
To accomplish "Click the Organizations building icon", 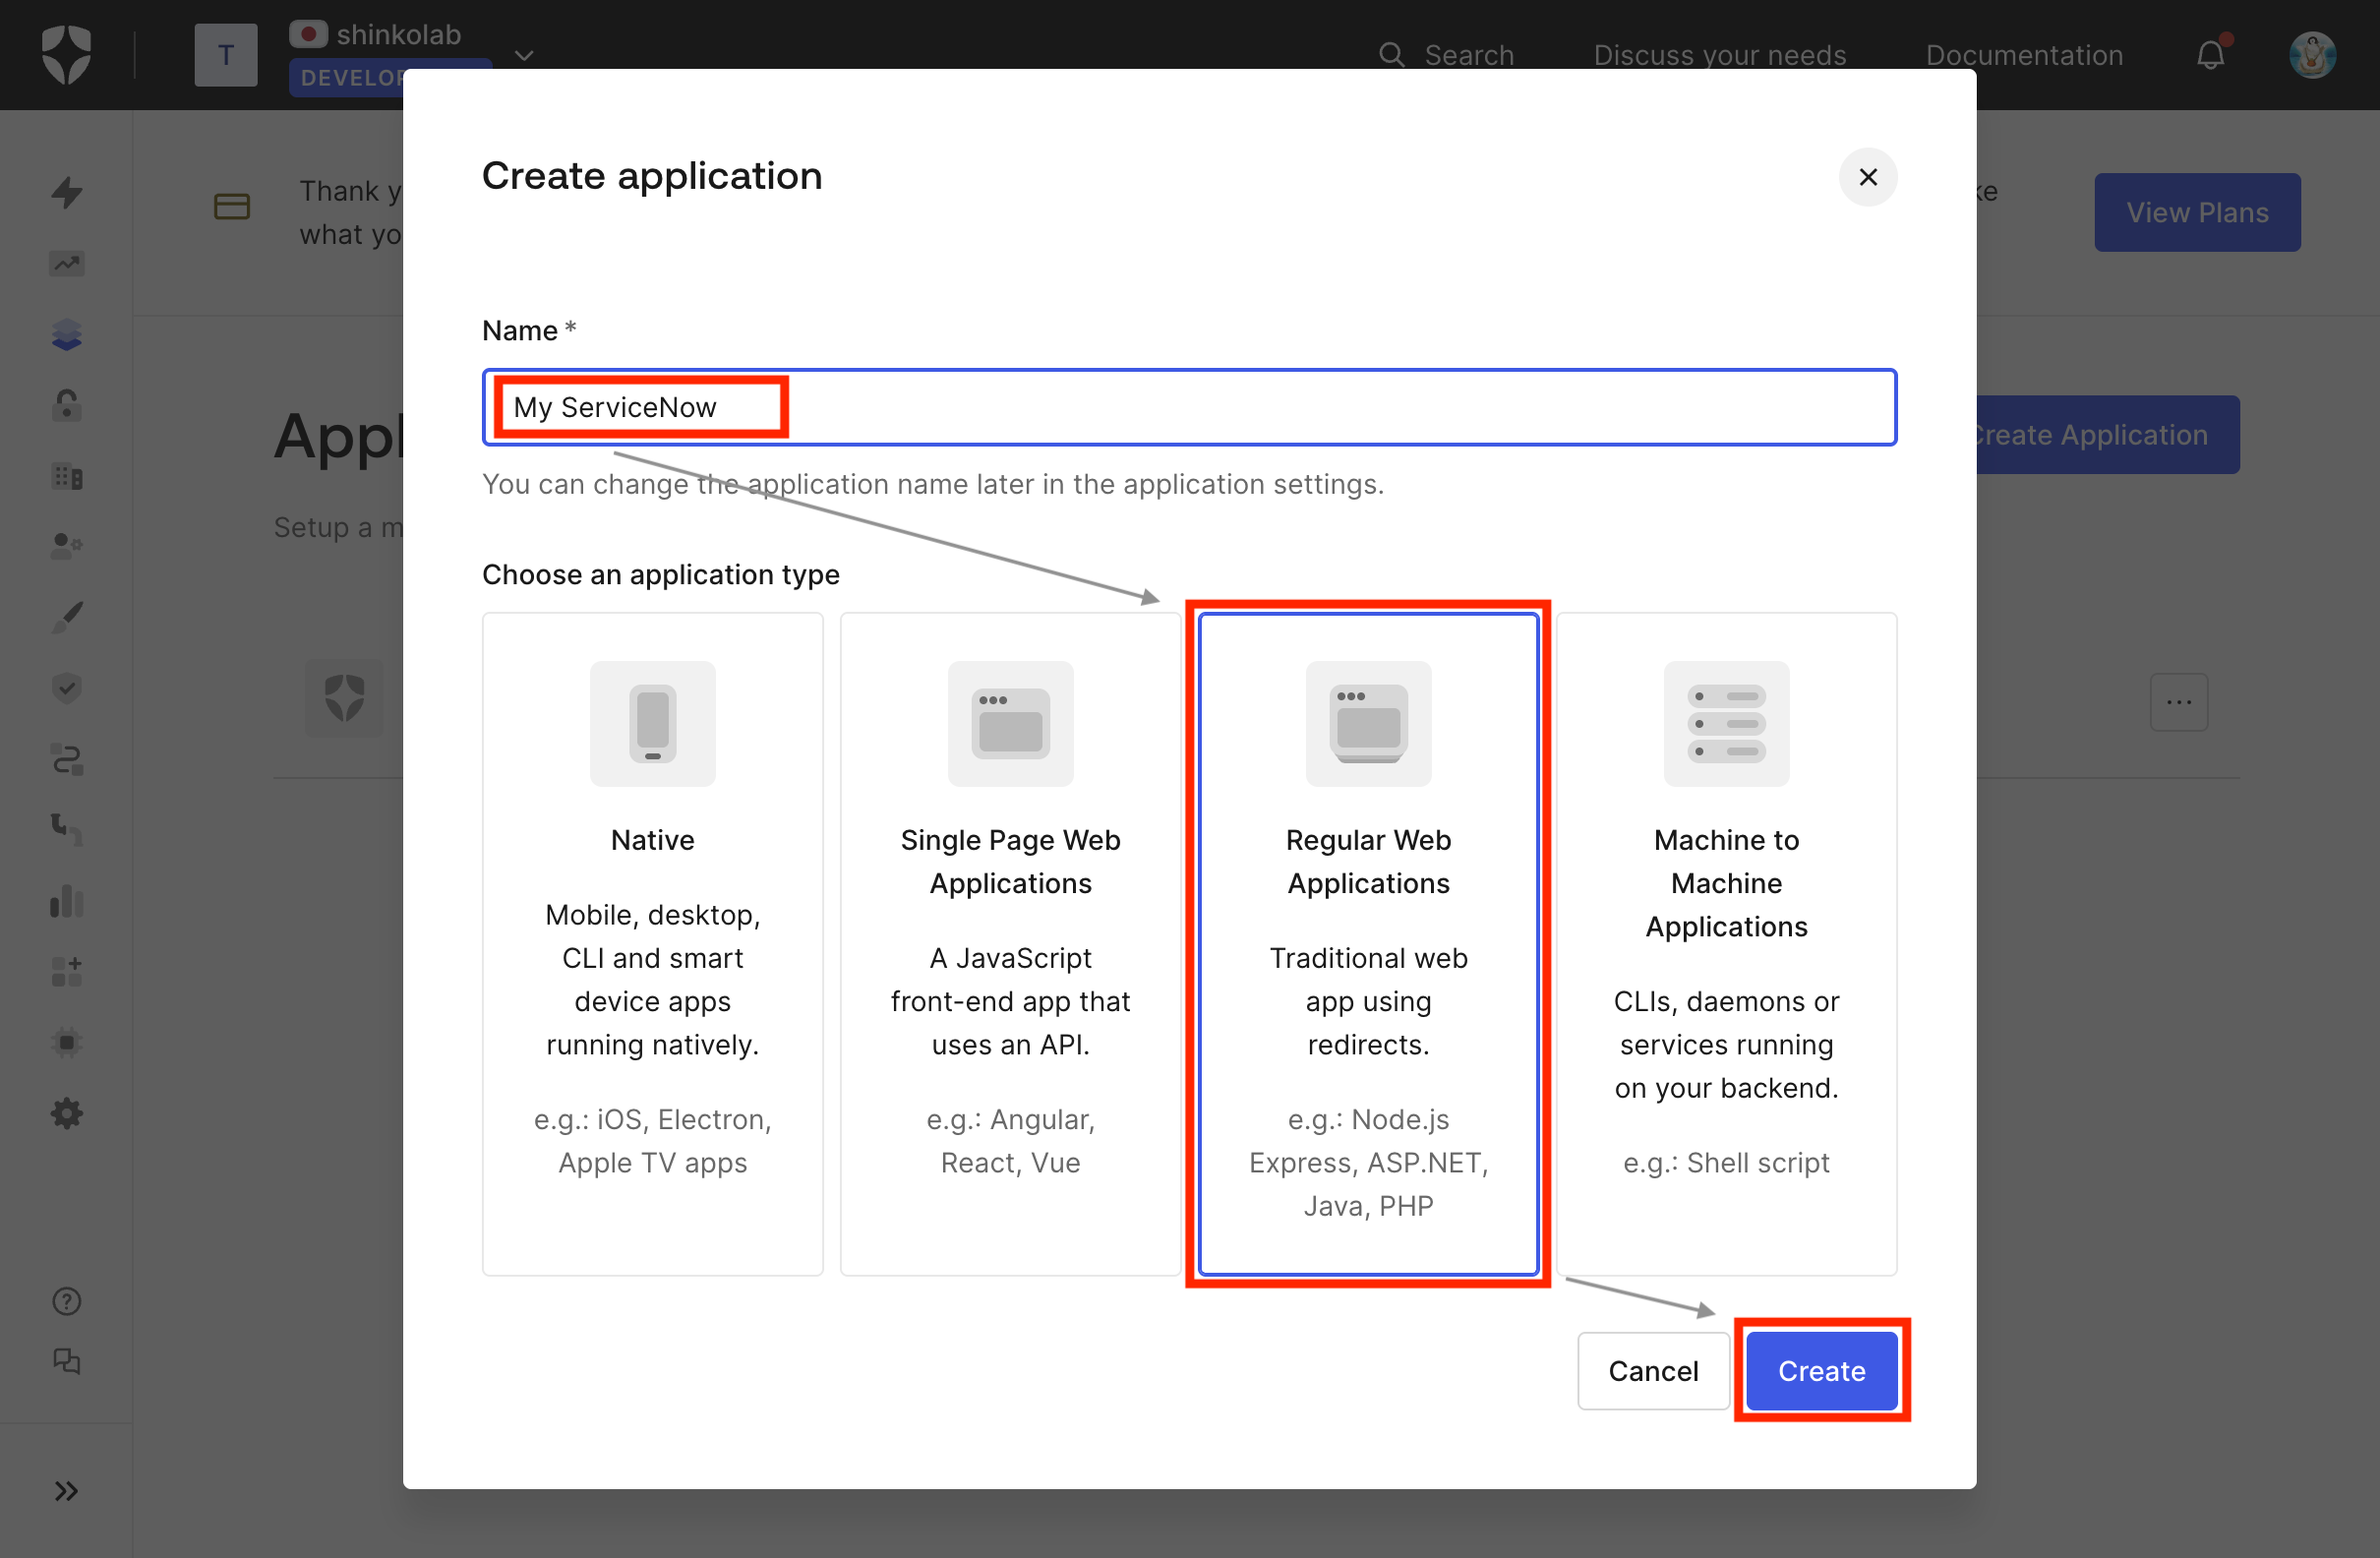I will point(66,476).
